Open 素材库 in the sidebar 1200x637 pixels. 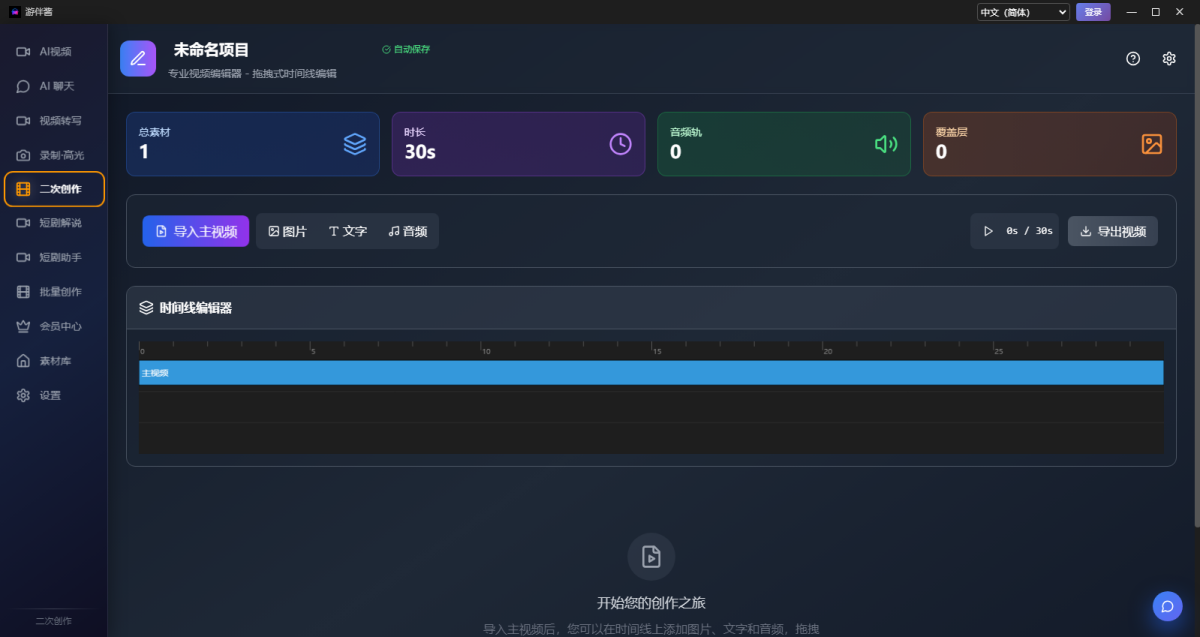54,360
